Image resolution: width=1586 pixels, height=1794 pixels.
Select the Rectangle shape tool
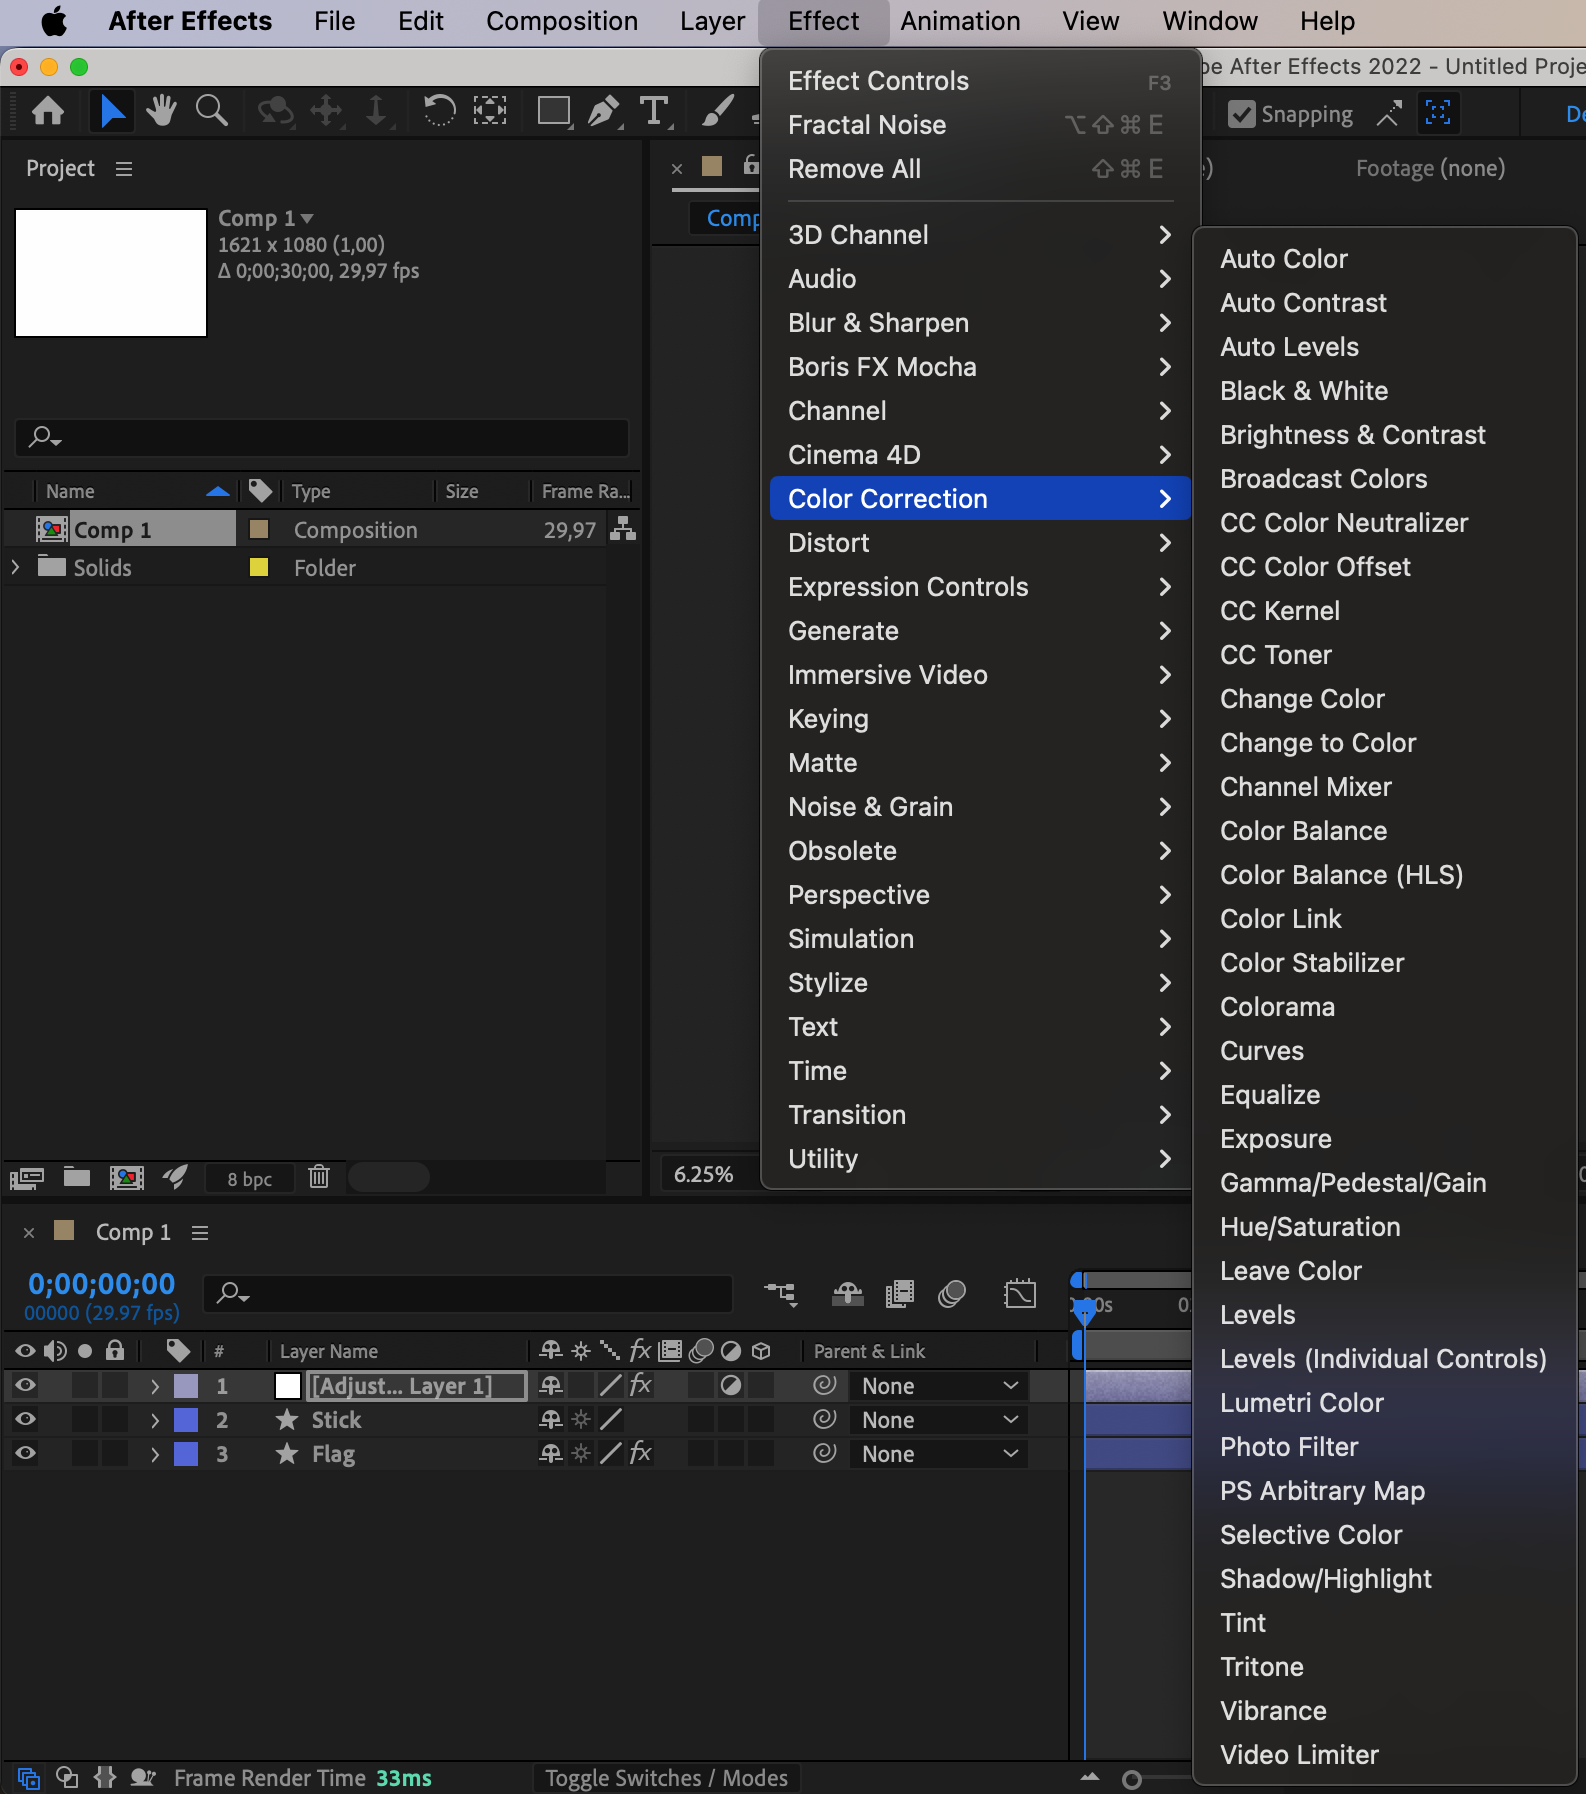point(554,111)
